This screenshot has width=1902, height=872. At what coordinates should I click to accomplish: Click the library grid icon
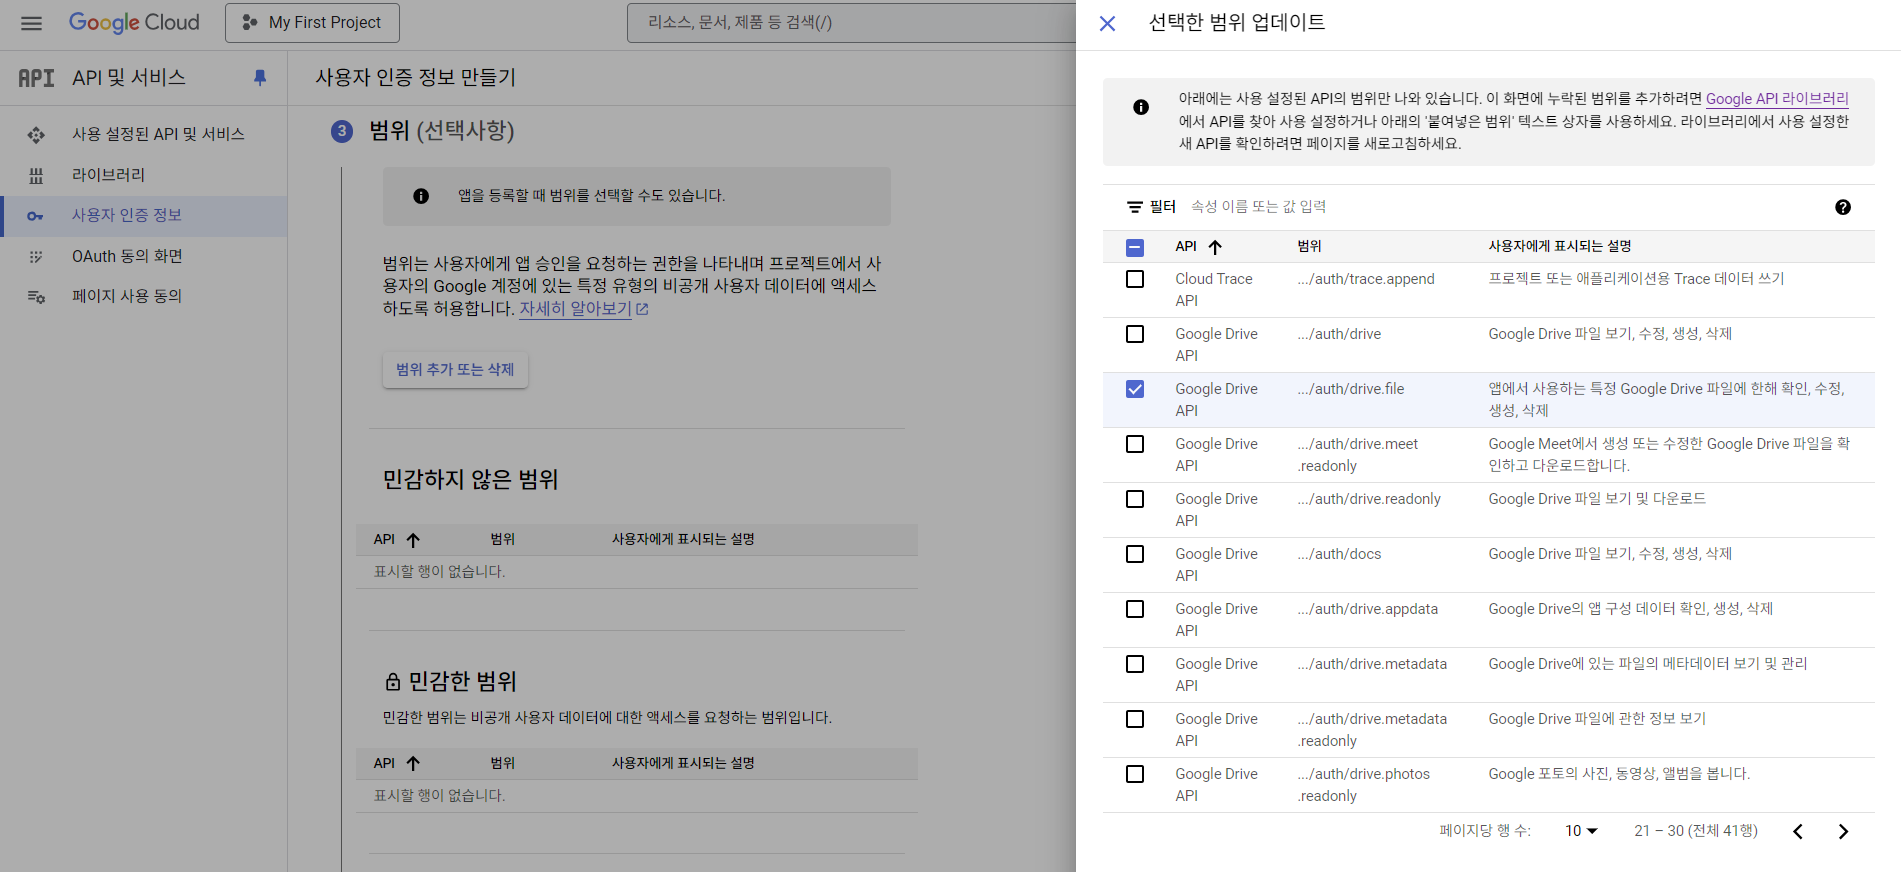point(36,176)
